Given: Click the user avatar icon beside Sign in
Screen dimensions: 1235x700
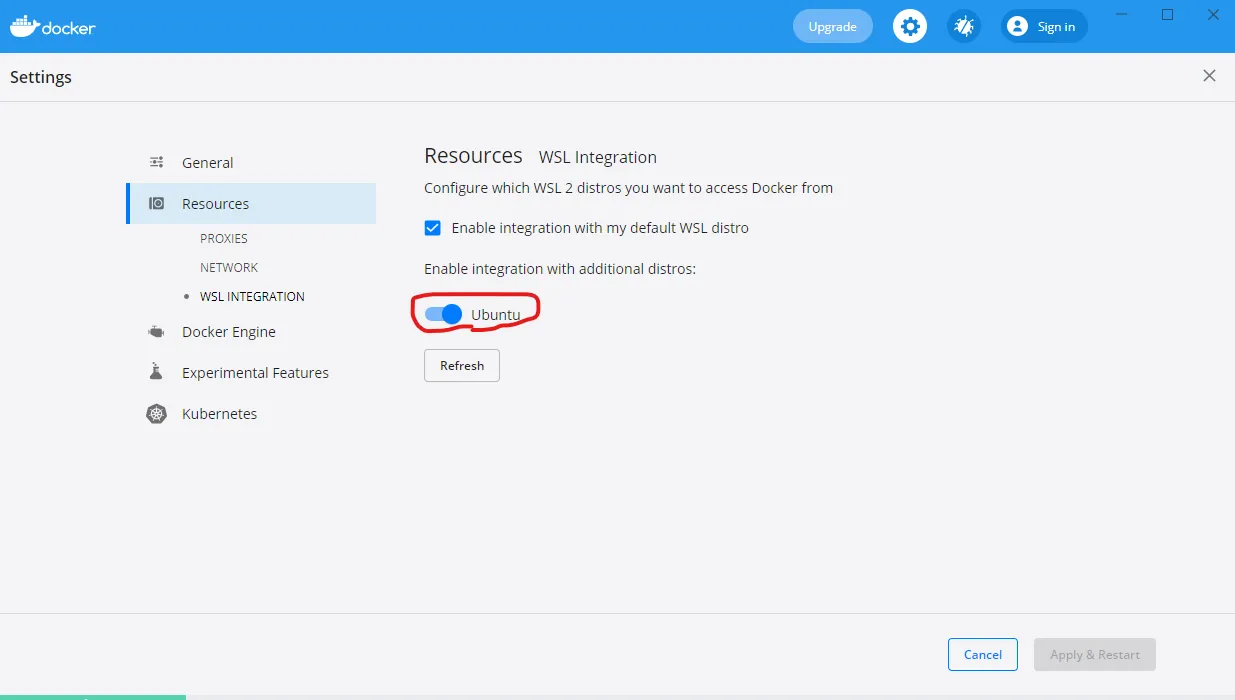Looking at the screenshot, I should [1017, 27].
